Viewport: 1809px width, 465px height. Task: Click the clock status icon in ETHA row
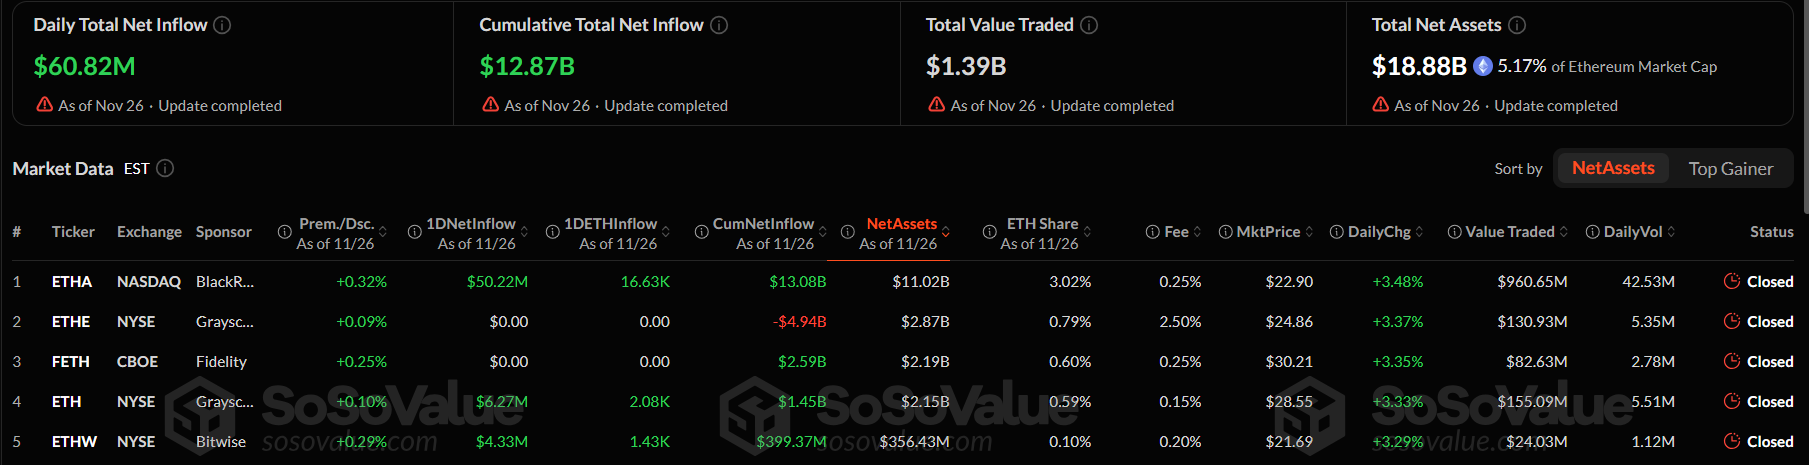tap(1732, 282)
